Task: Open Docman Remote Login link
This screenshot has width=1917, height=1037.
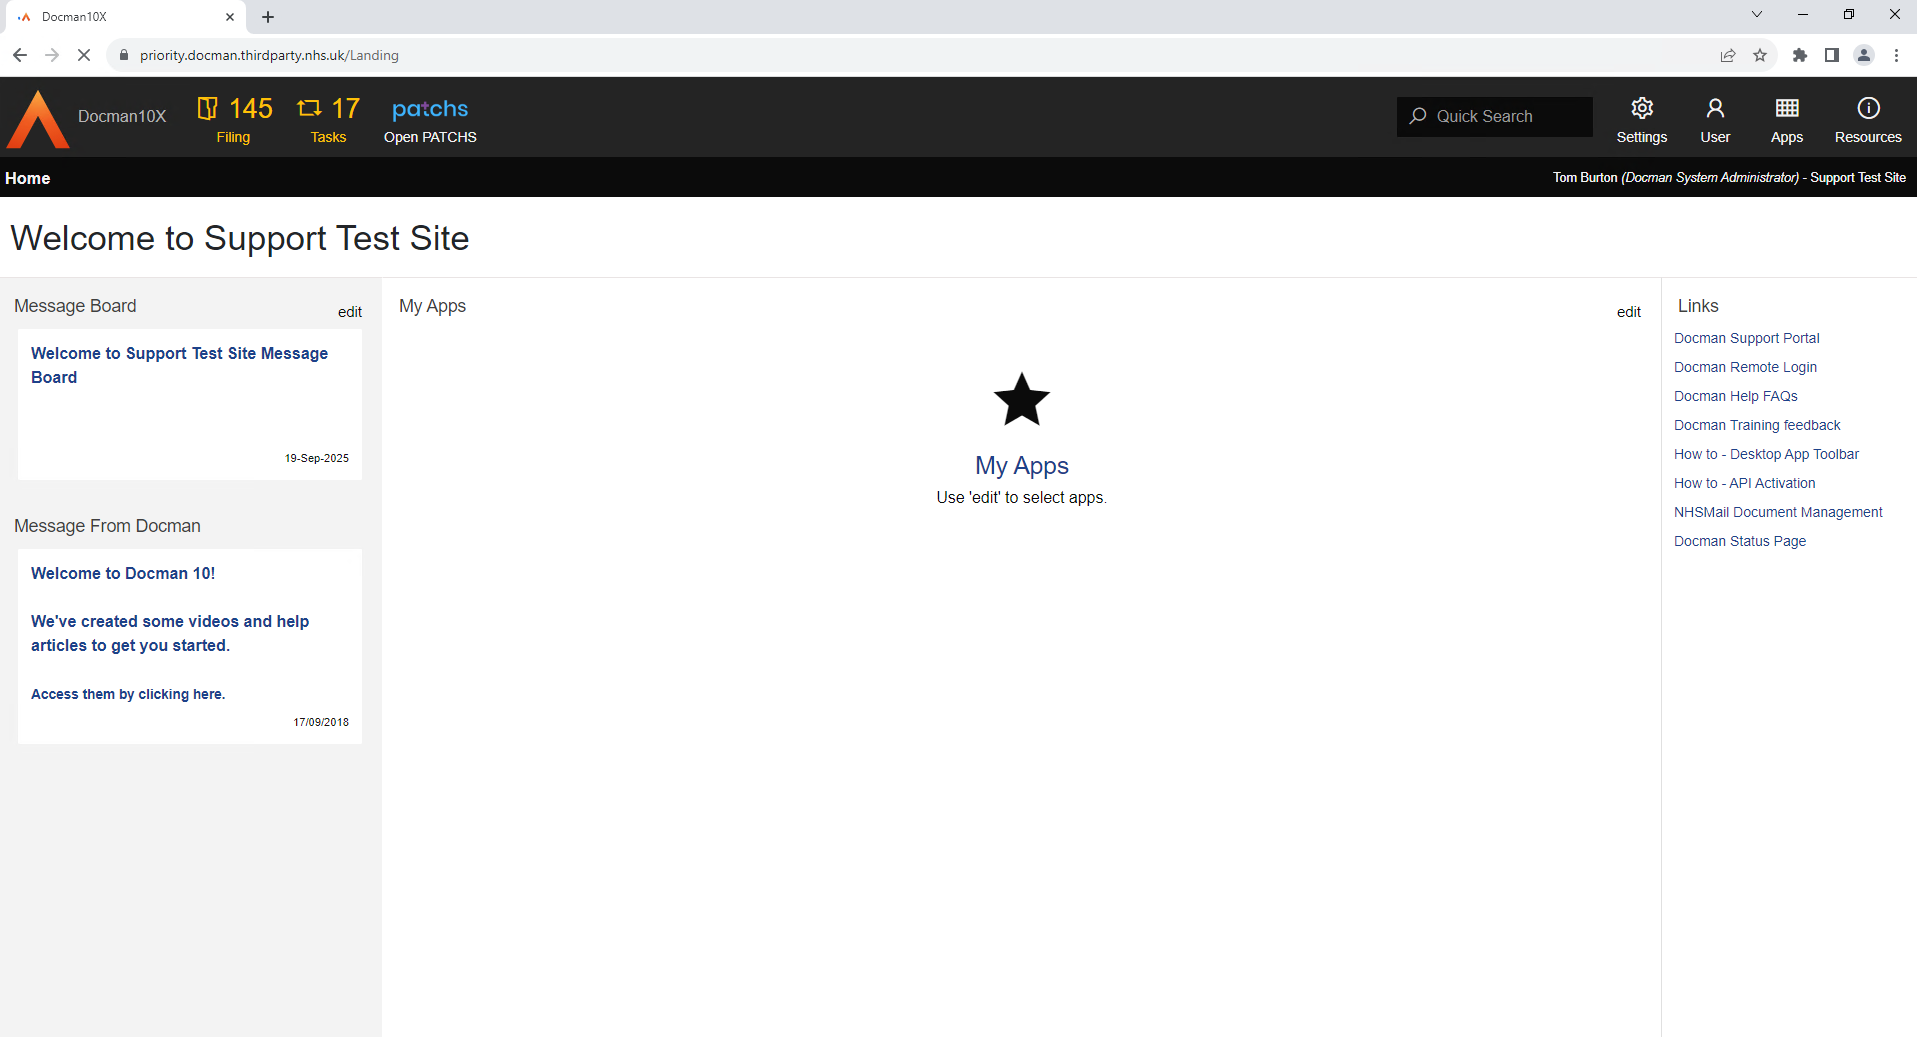Action: click(1745, 367)
